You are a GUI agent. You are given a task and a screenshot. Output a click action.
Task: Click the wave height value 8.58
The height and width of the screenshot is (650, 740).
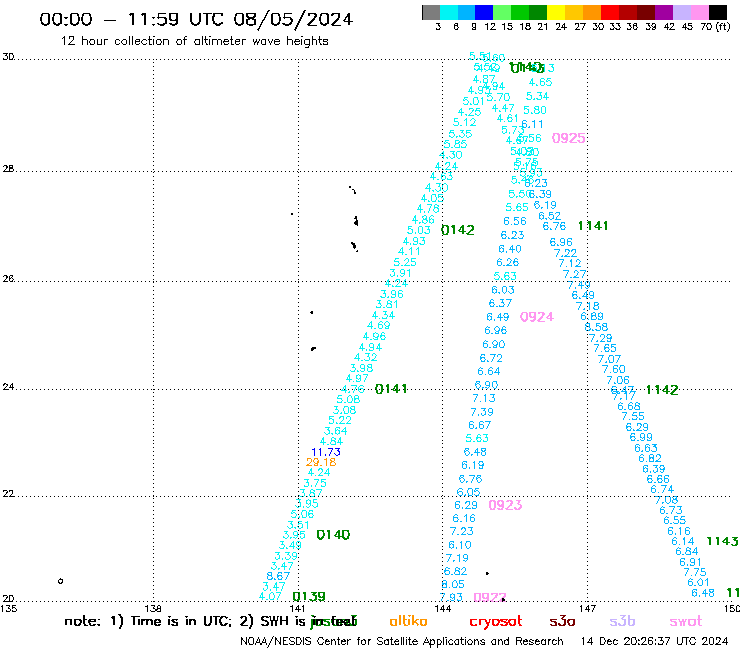(x=597, y=327)
